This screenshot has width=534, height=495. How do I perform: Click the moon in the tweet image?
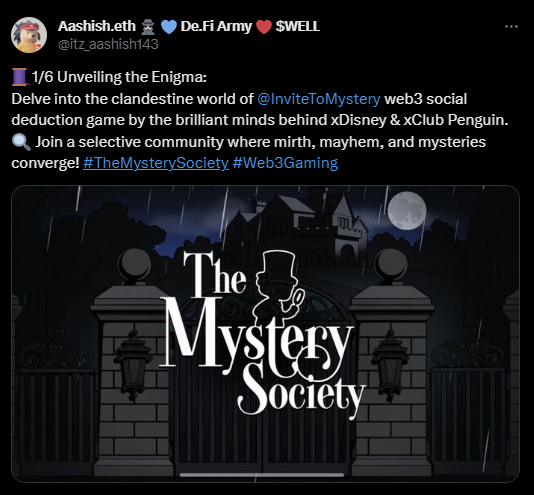(407, 211)
